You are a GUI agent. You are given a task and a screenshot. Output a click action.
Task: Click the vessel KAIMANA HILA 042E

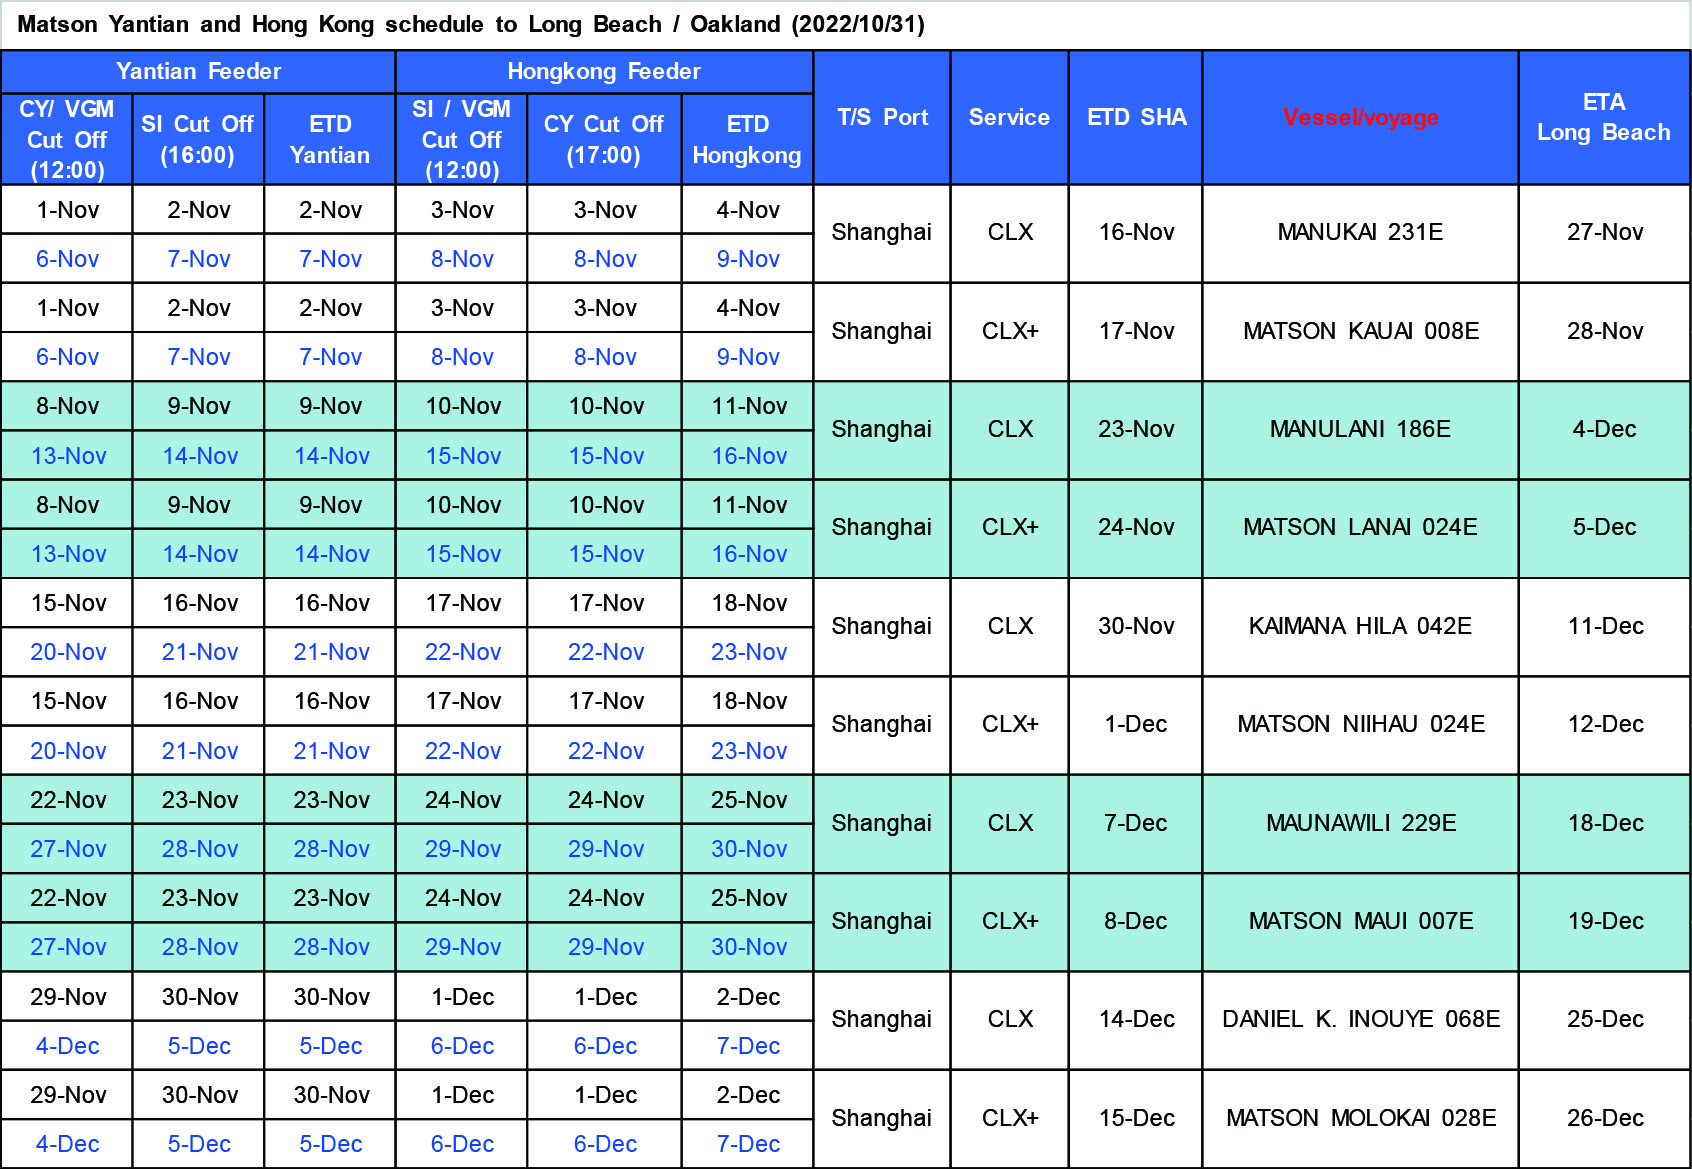(1360, 627)
